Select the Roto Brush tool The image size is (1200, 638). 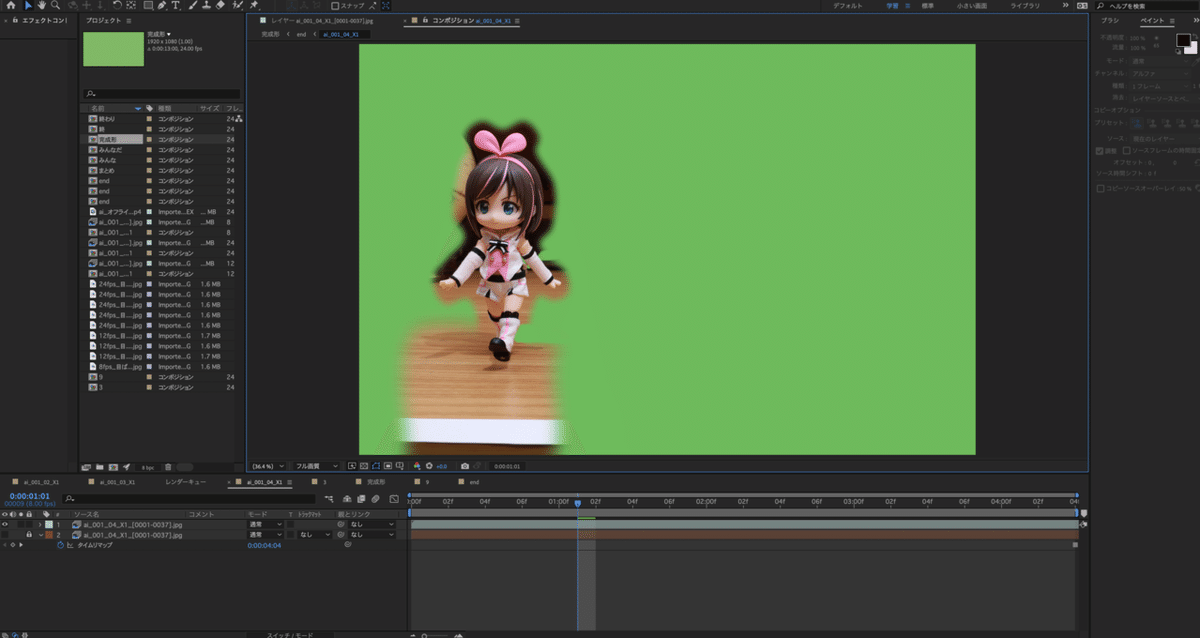pyautogui.click(x=239, y=5)
